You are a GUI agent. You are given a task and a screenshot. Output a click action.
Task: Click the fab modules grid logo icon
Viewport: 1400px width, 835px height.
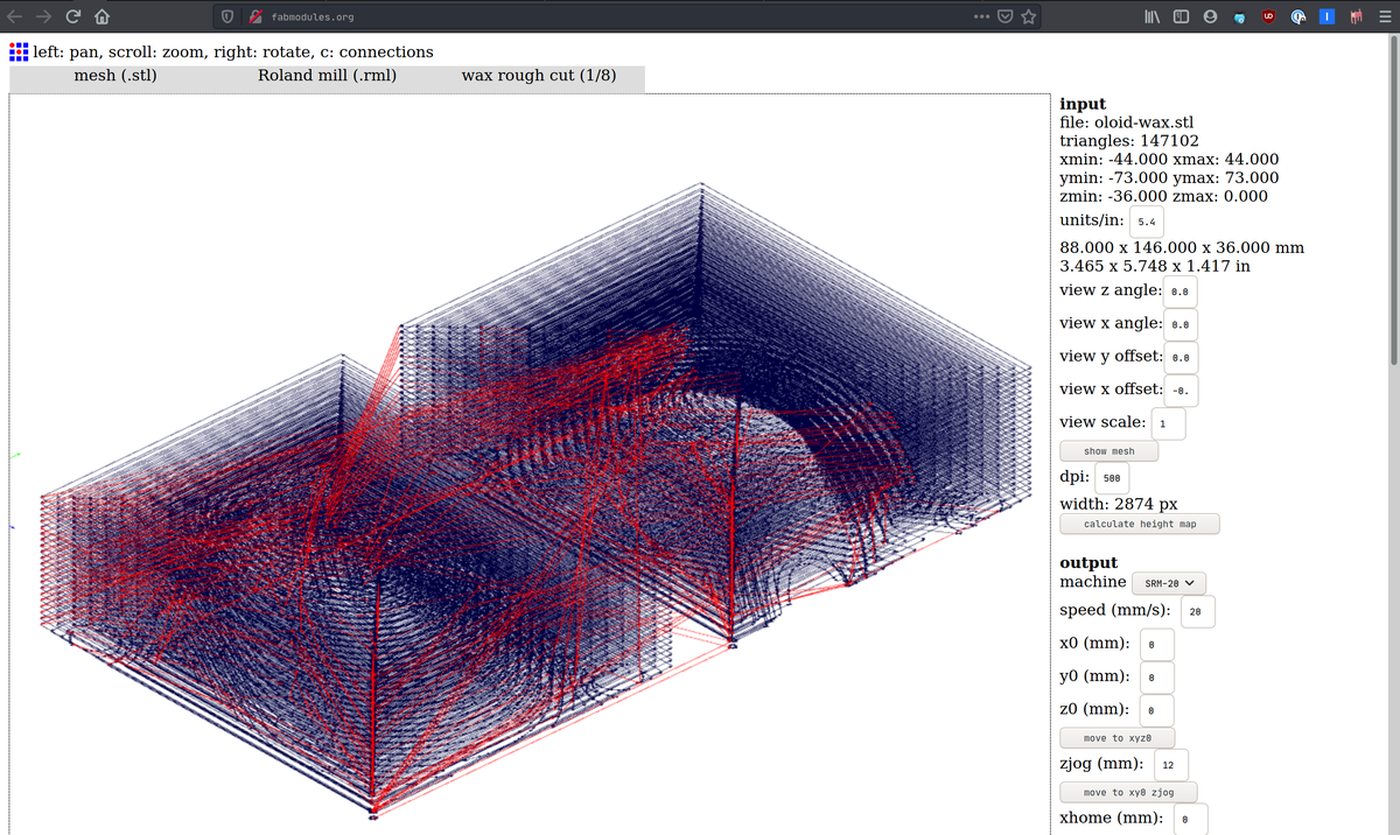coord(19,52)
